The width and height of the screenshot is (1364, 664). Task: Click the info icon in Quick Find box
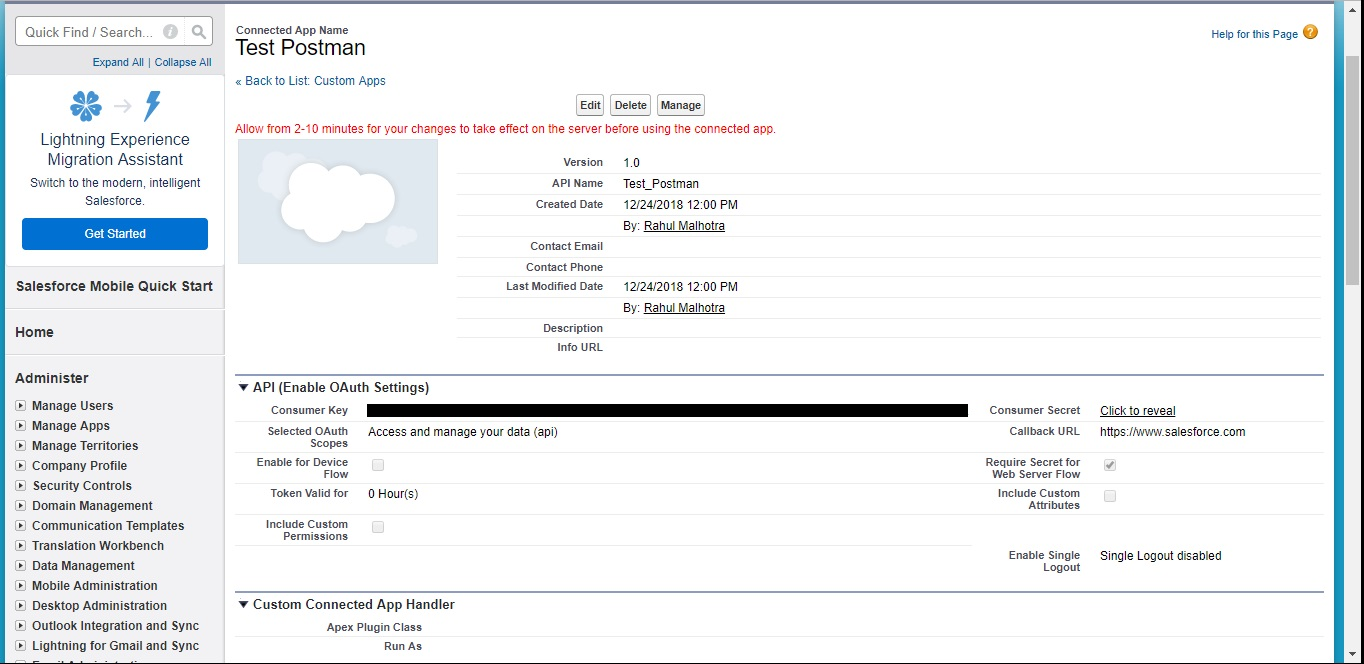pos(171,32)
